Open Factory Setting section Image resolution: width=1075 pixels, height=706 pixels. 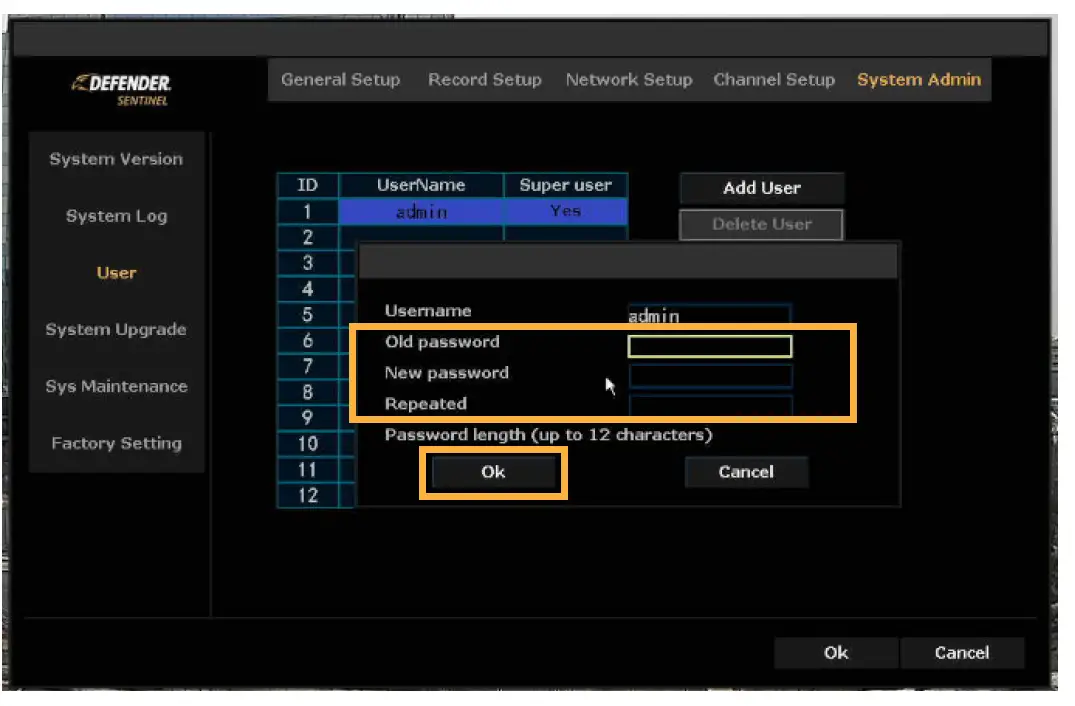pyautogui.click(x=117, y=443)
